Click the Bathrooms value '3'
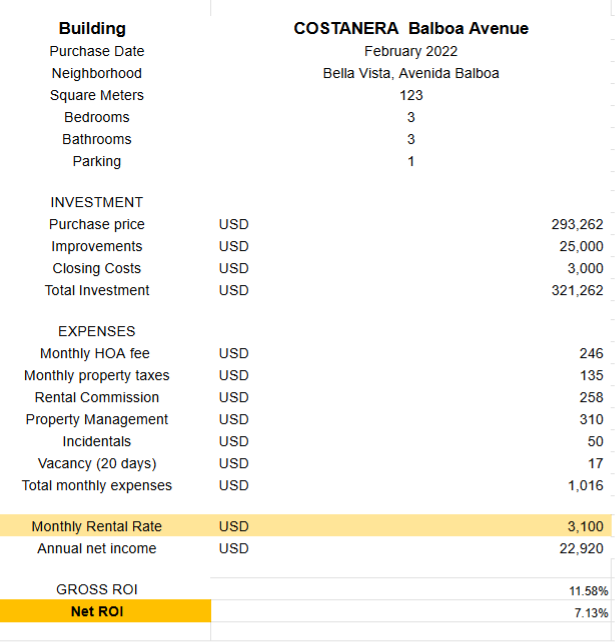This screenshot has height=642, width=616. pyautogui.click(x=411, y=139)
